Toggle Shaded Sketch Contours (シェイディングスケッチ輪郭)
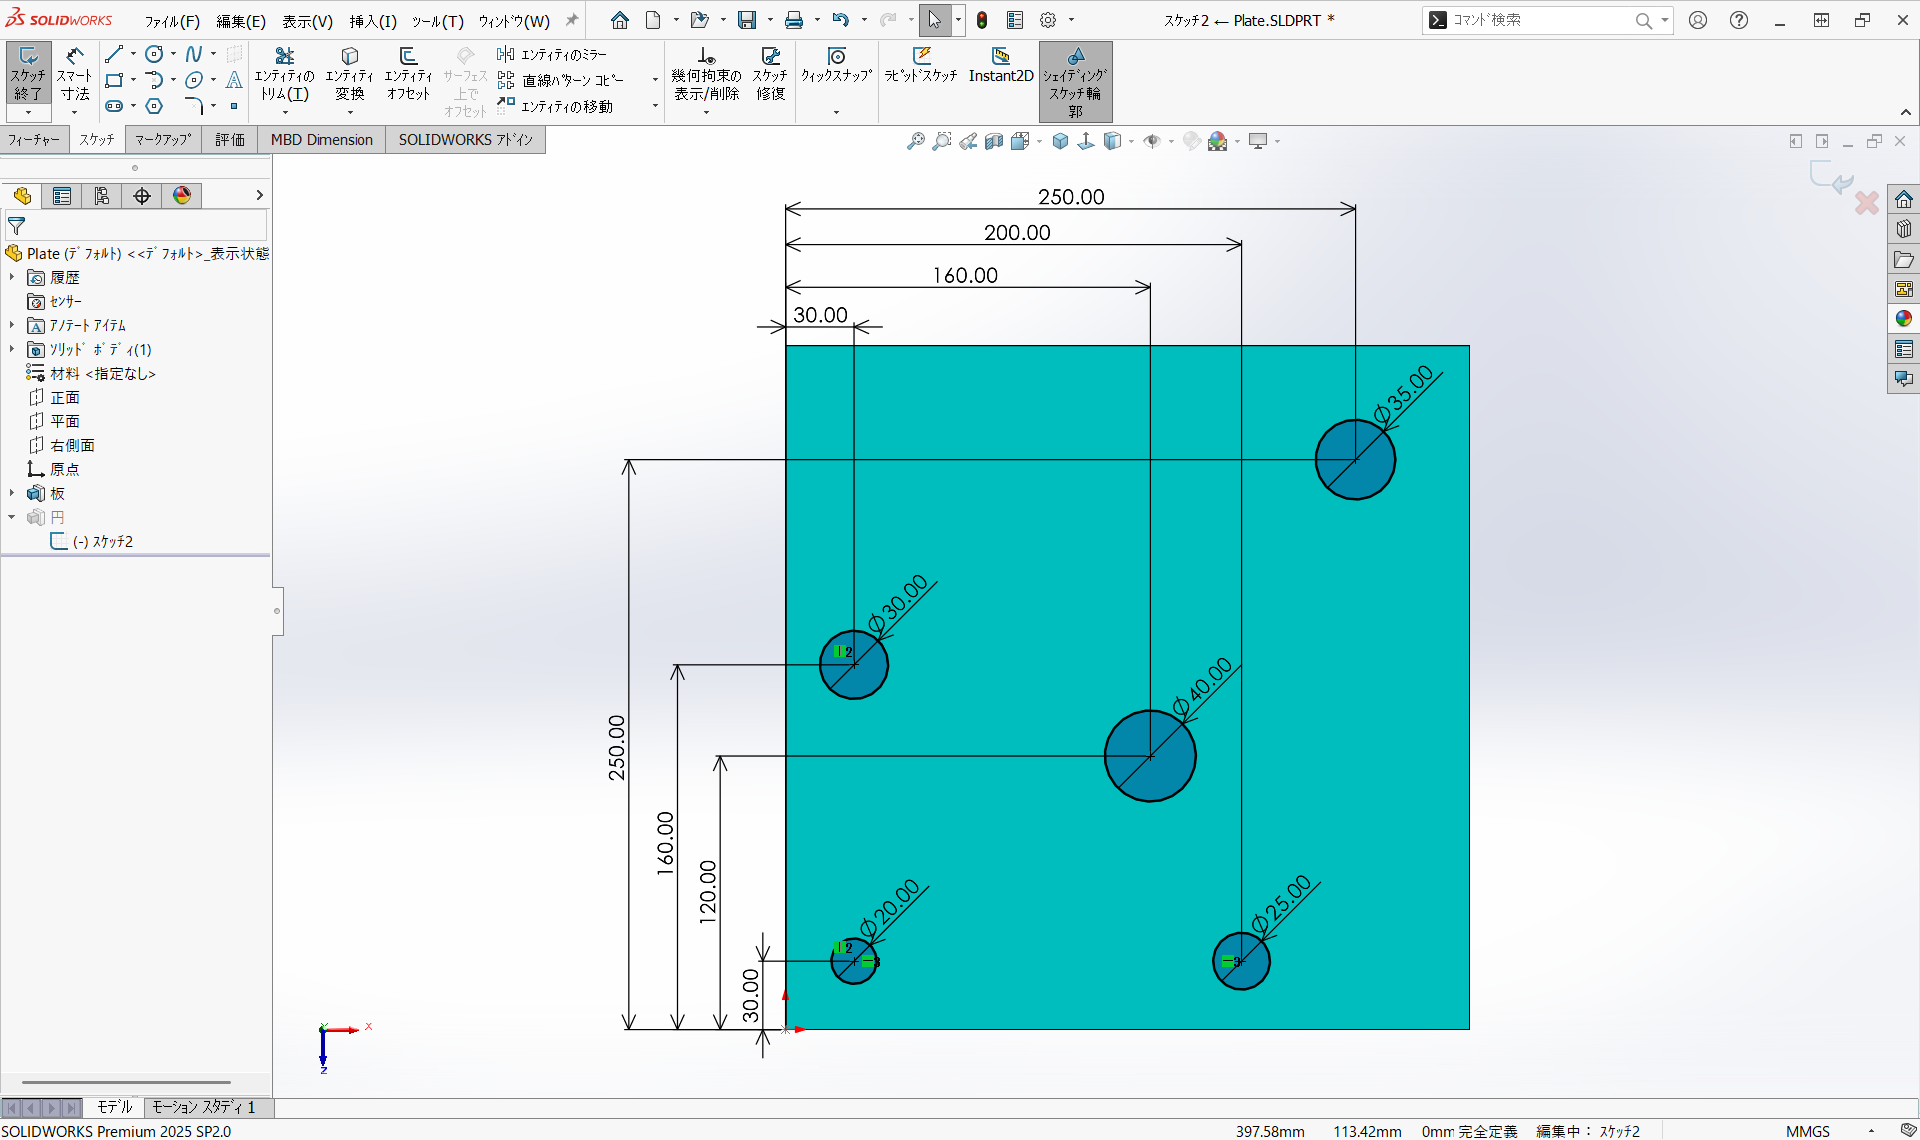Image resolution: width=1920 pixels, height=1140 pixels. (1075, 82)
